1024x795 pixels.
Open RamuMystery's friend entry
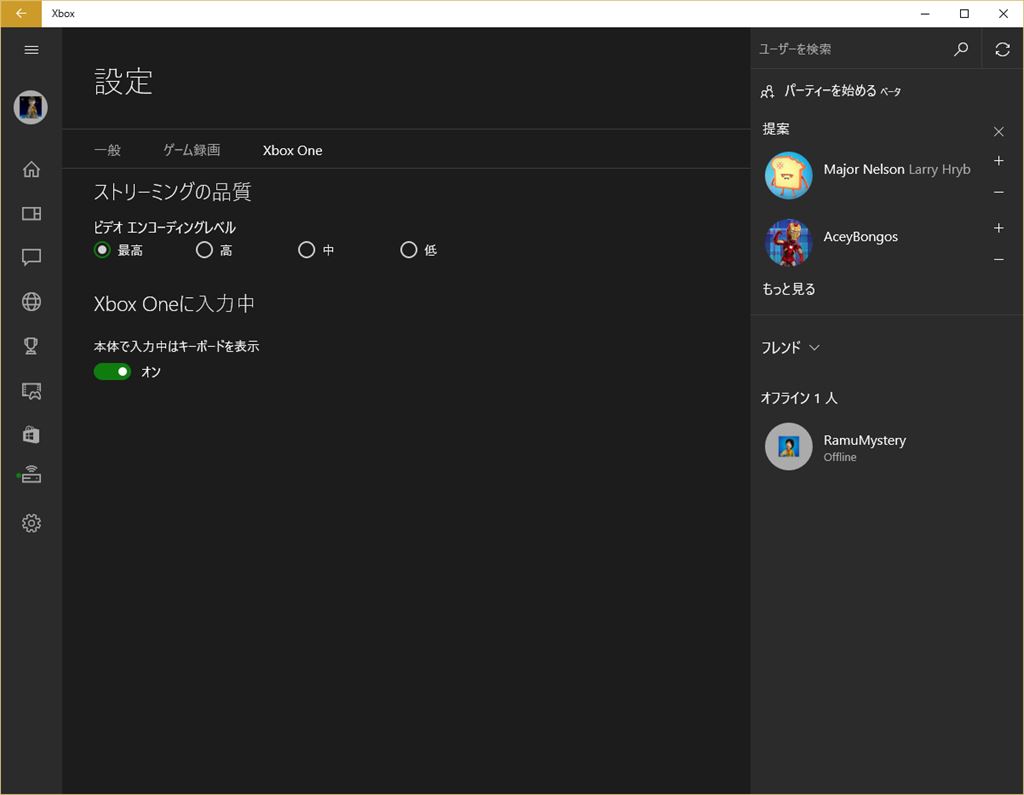887,447
